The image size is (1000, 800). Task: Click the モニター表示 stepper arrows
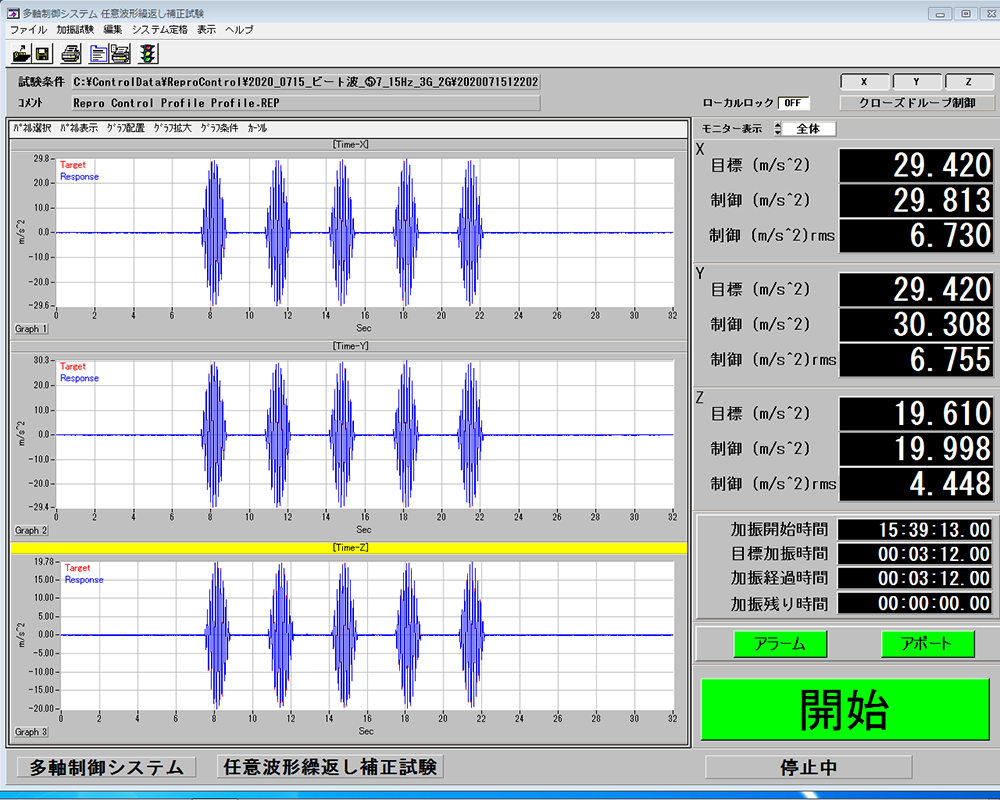(x=777, y=128)
